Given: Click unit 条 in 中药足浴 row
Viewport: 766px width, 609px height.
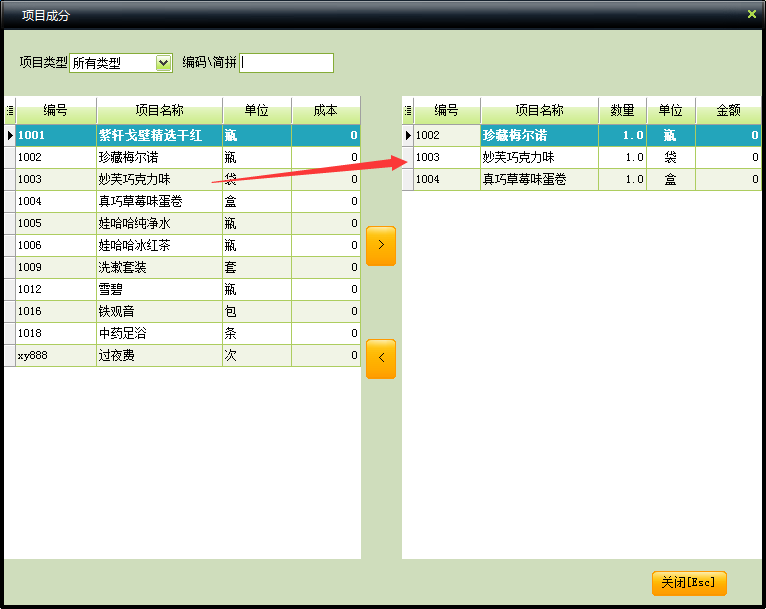Looking at the screenshot, I should click(257, 333).
